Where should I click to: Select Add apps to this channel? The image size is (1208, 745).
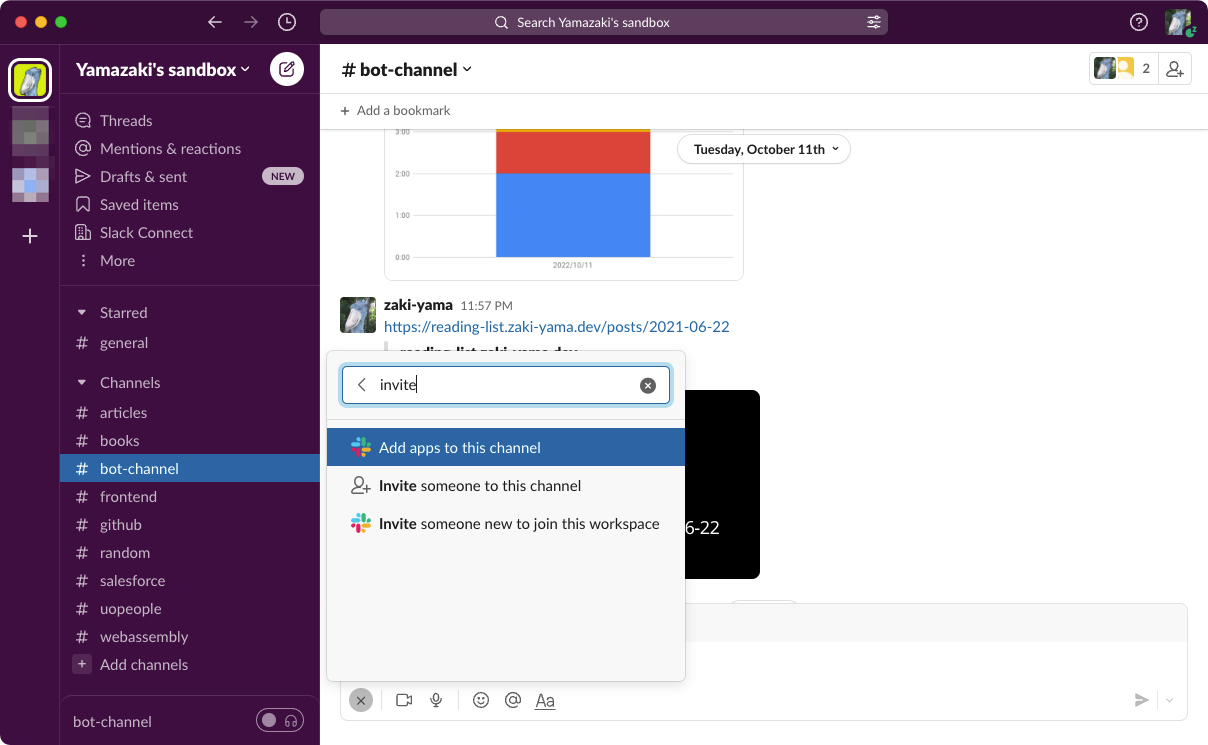[506, 447]
